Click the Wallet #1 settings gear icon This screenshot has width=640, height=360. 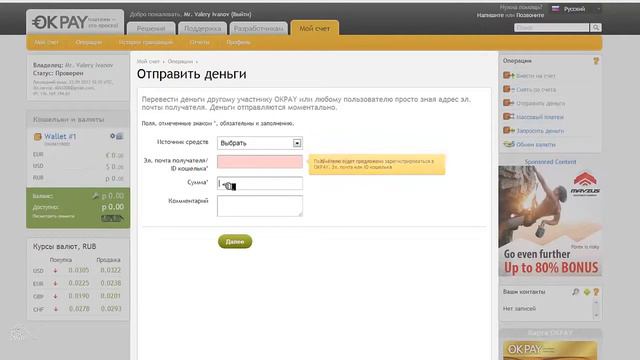coord(113,136)
